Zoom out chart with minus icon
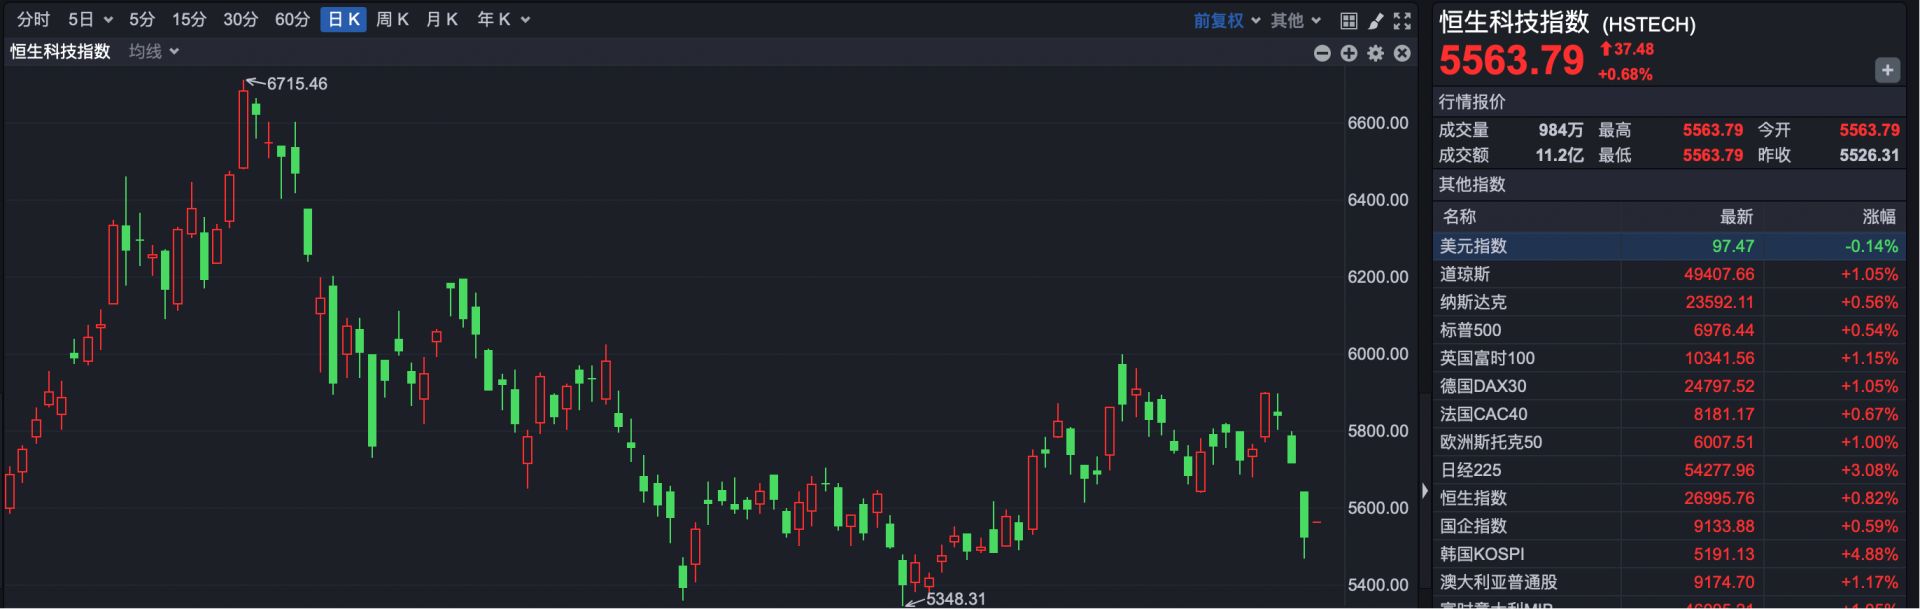 click(x=1322, y=53)
